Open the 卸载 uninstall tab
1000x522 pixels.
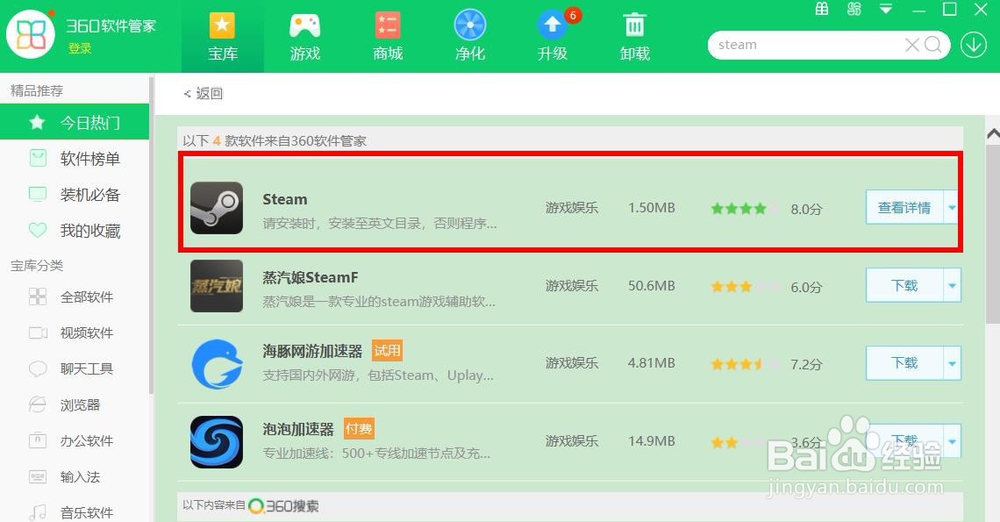pos(635,36)
